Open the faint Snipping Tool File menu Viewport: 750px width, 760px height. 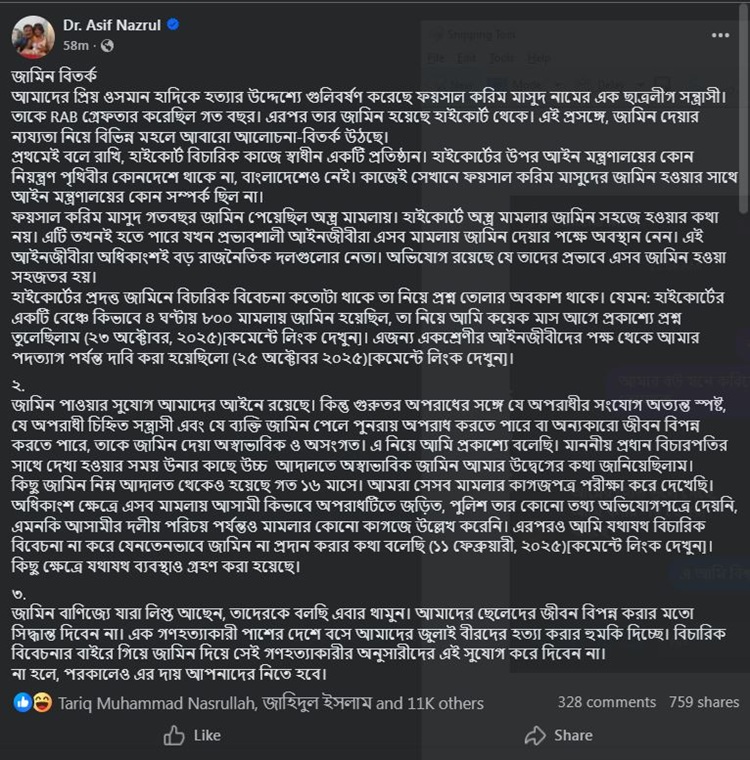[x=434, y=58]
